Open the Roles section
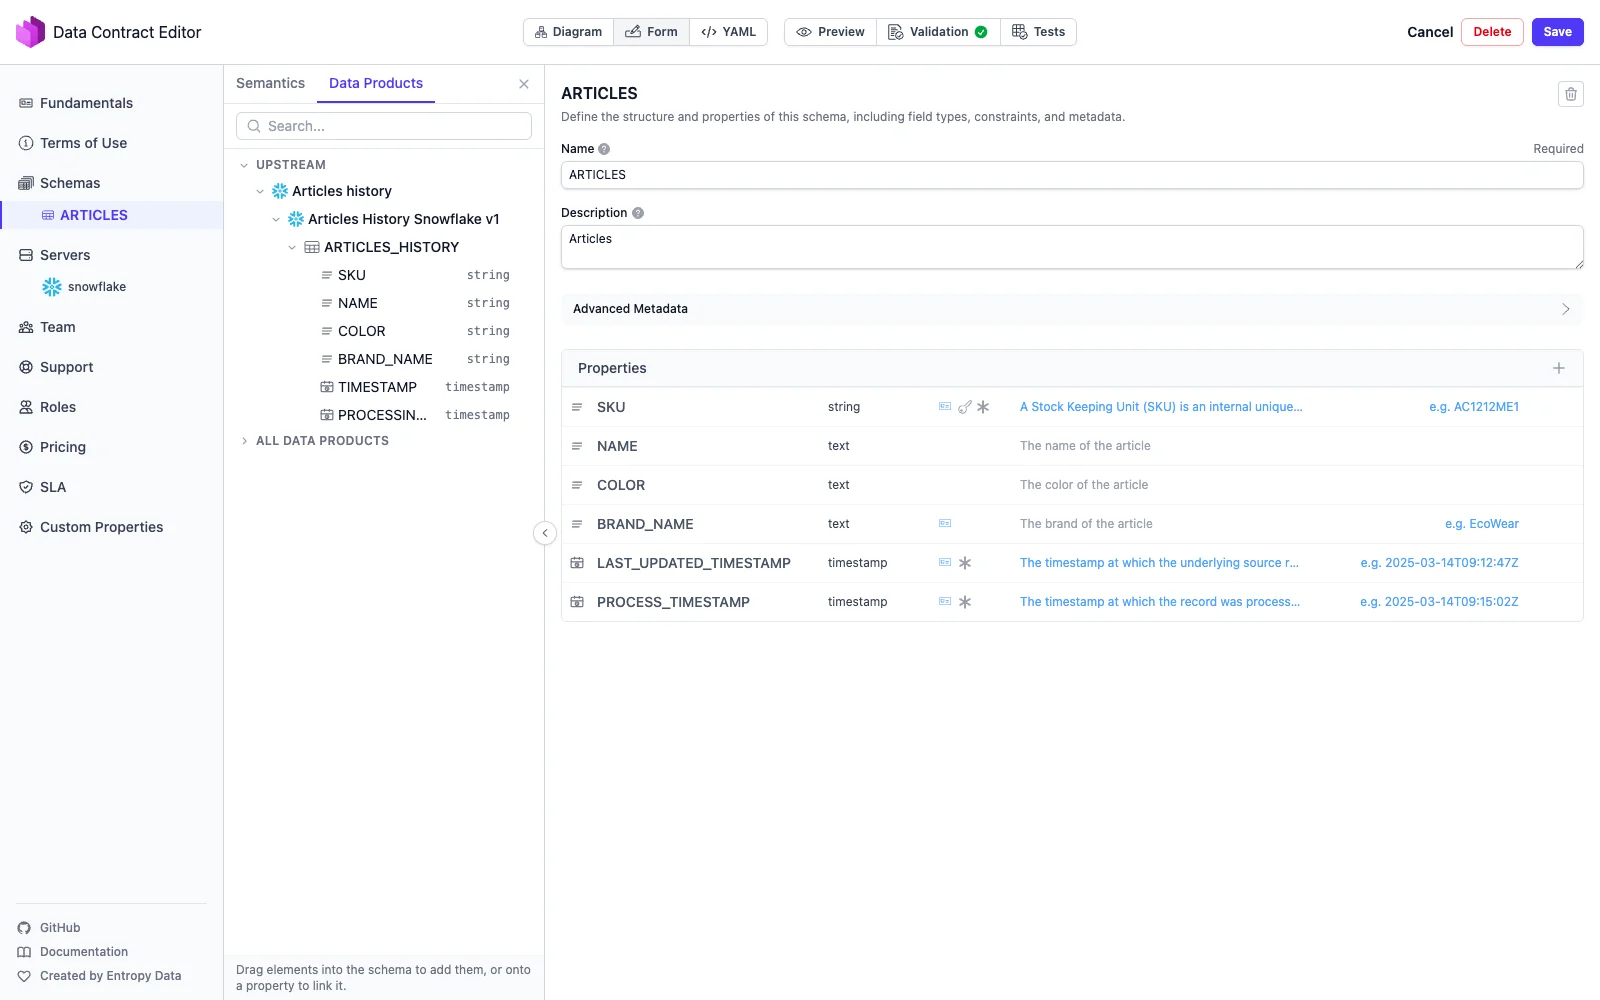Viewport: 1600px width, 1000px height. 58,407
